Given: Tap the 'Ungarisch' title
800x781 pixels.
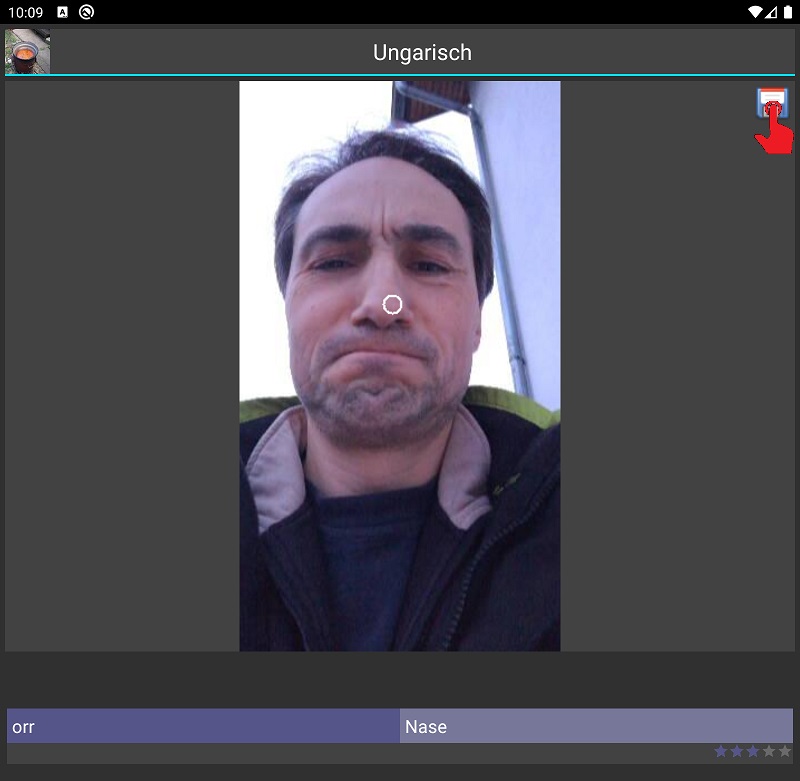Looking at the screenshot, I should coord(422,53).
